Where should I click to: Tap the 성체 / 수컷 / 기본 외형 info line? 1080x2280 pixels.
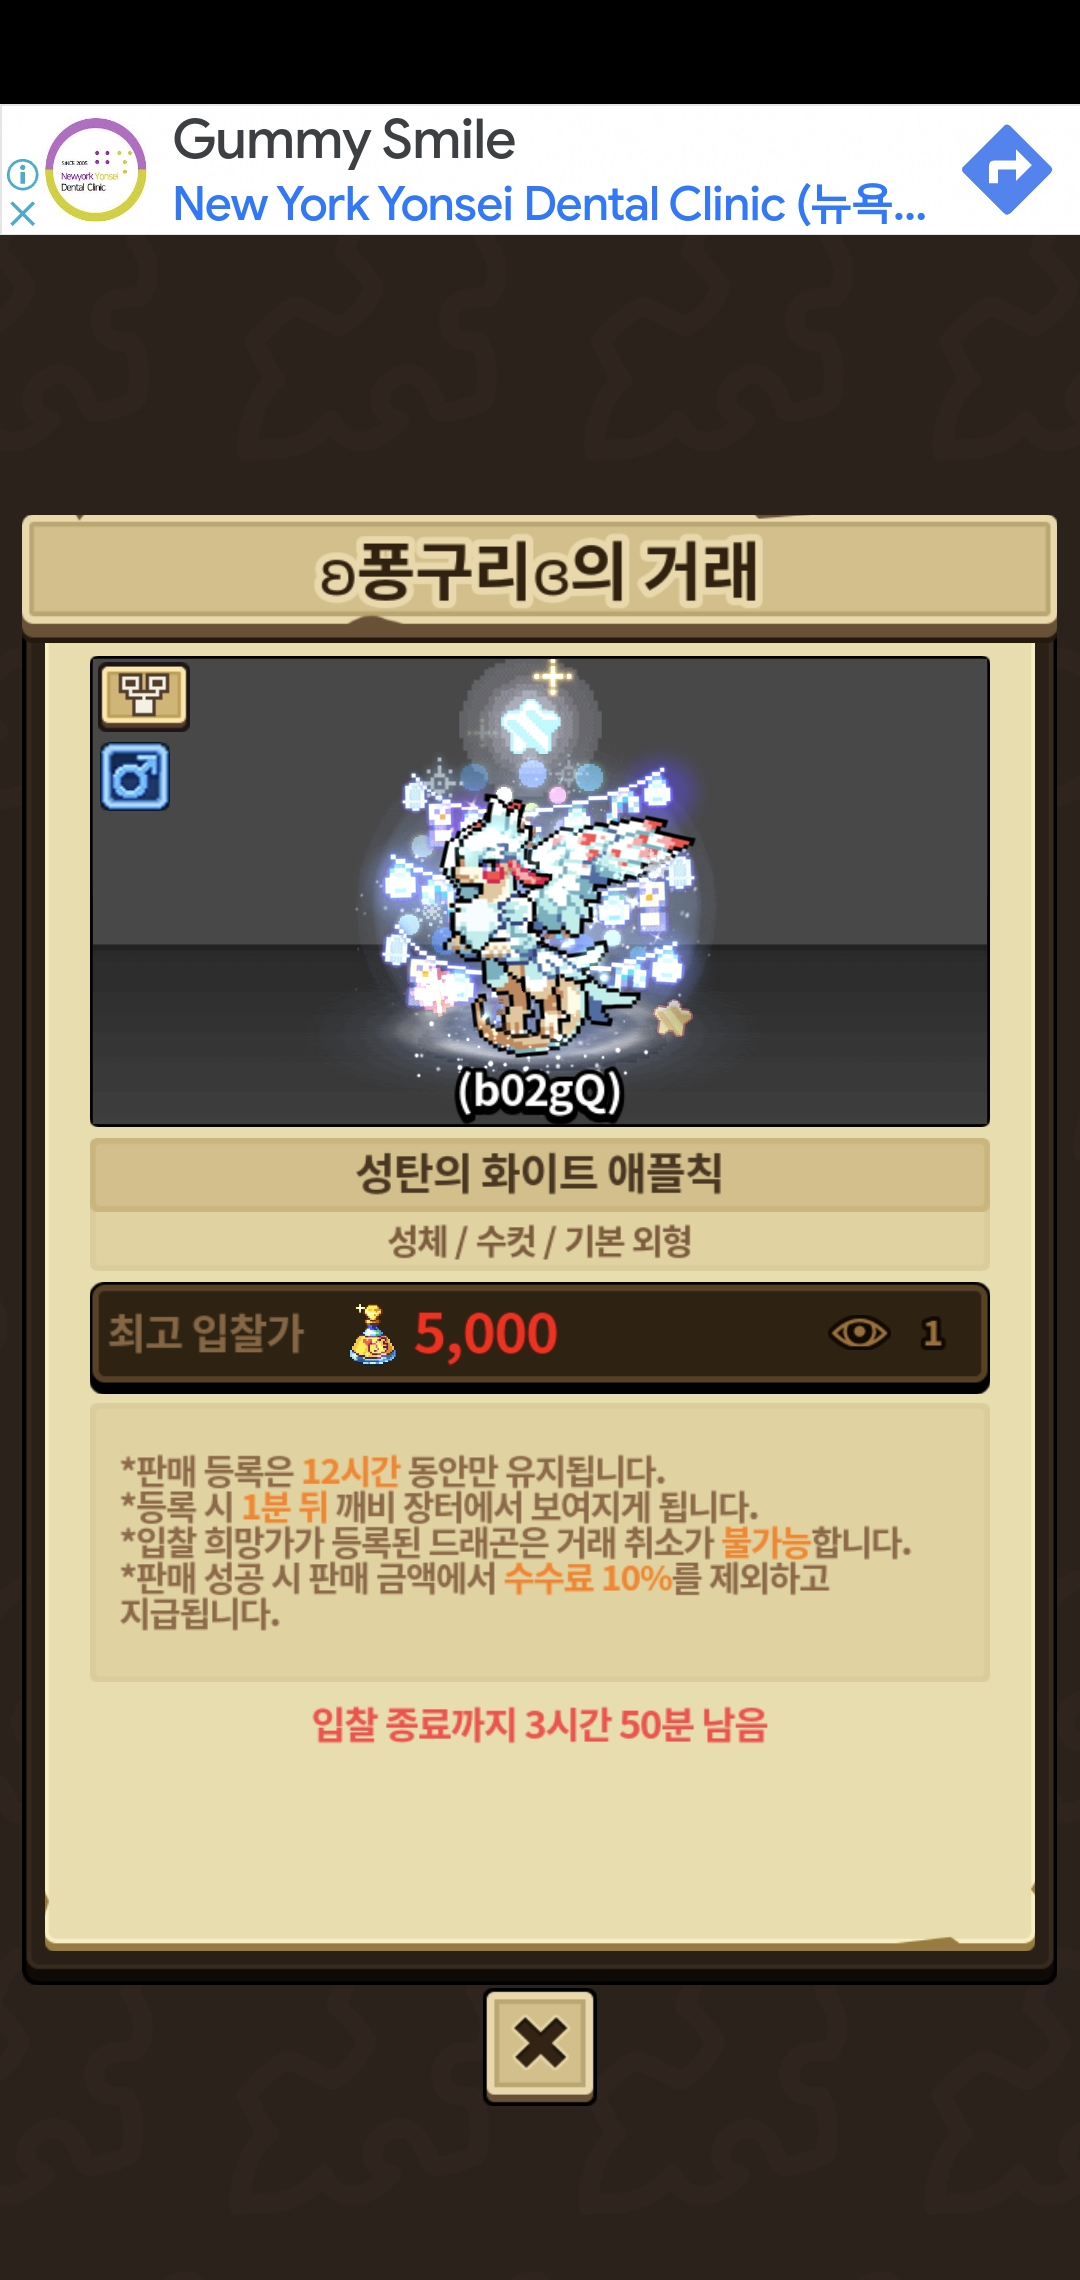click(540, 1241)
